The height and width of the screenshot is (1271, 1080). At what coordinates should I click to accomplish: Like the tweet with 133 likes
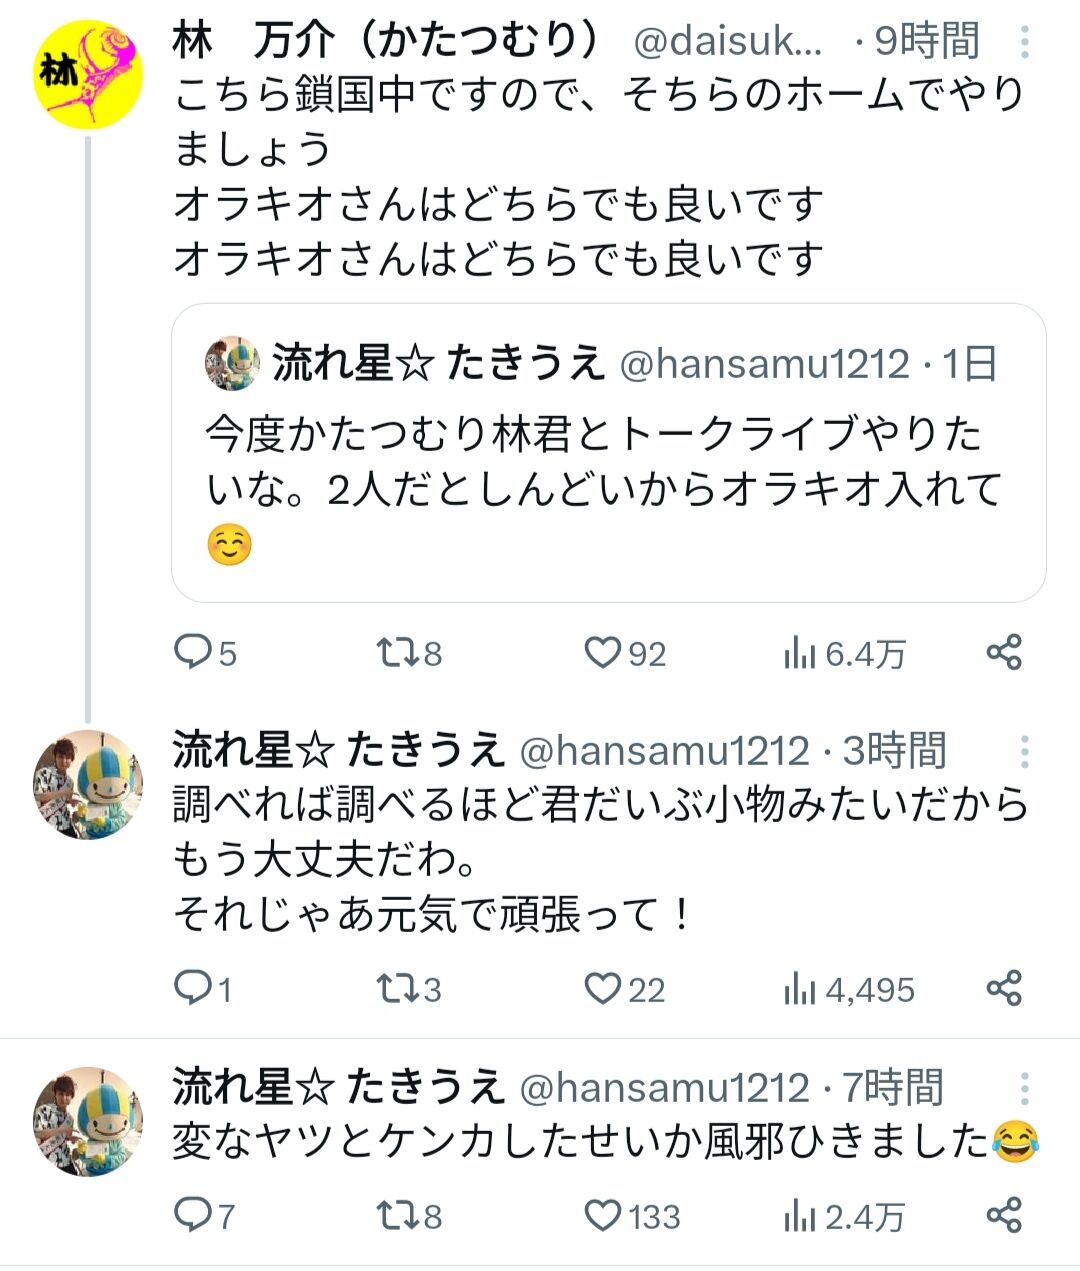pyautogui.click(x=632, y=1216)
